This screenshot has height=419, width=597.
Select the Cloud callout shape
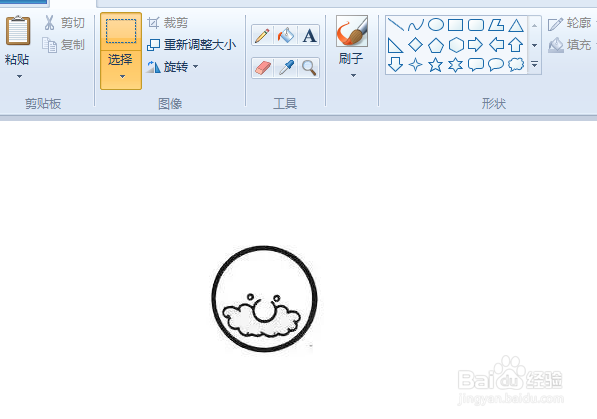pyautogui.click(x=516, y=64)
